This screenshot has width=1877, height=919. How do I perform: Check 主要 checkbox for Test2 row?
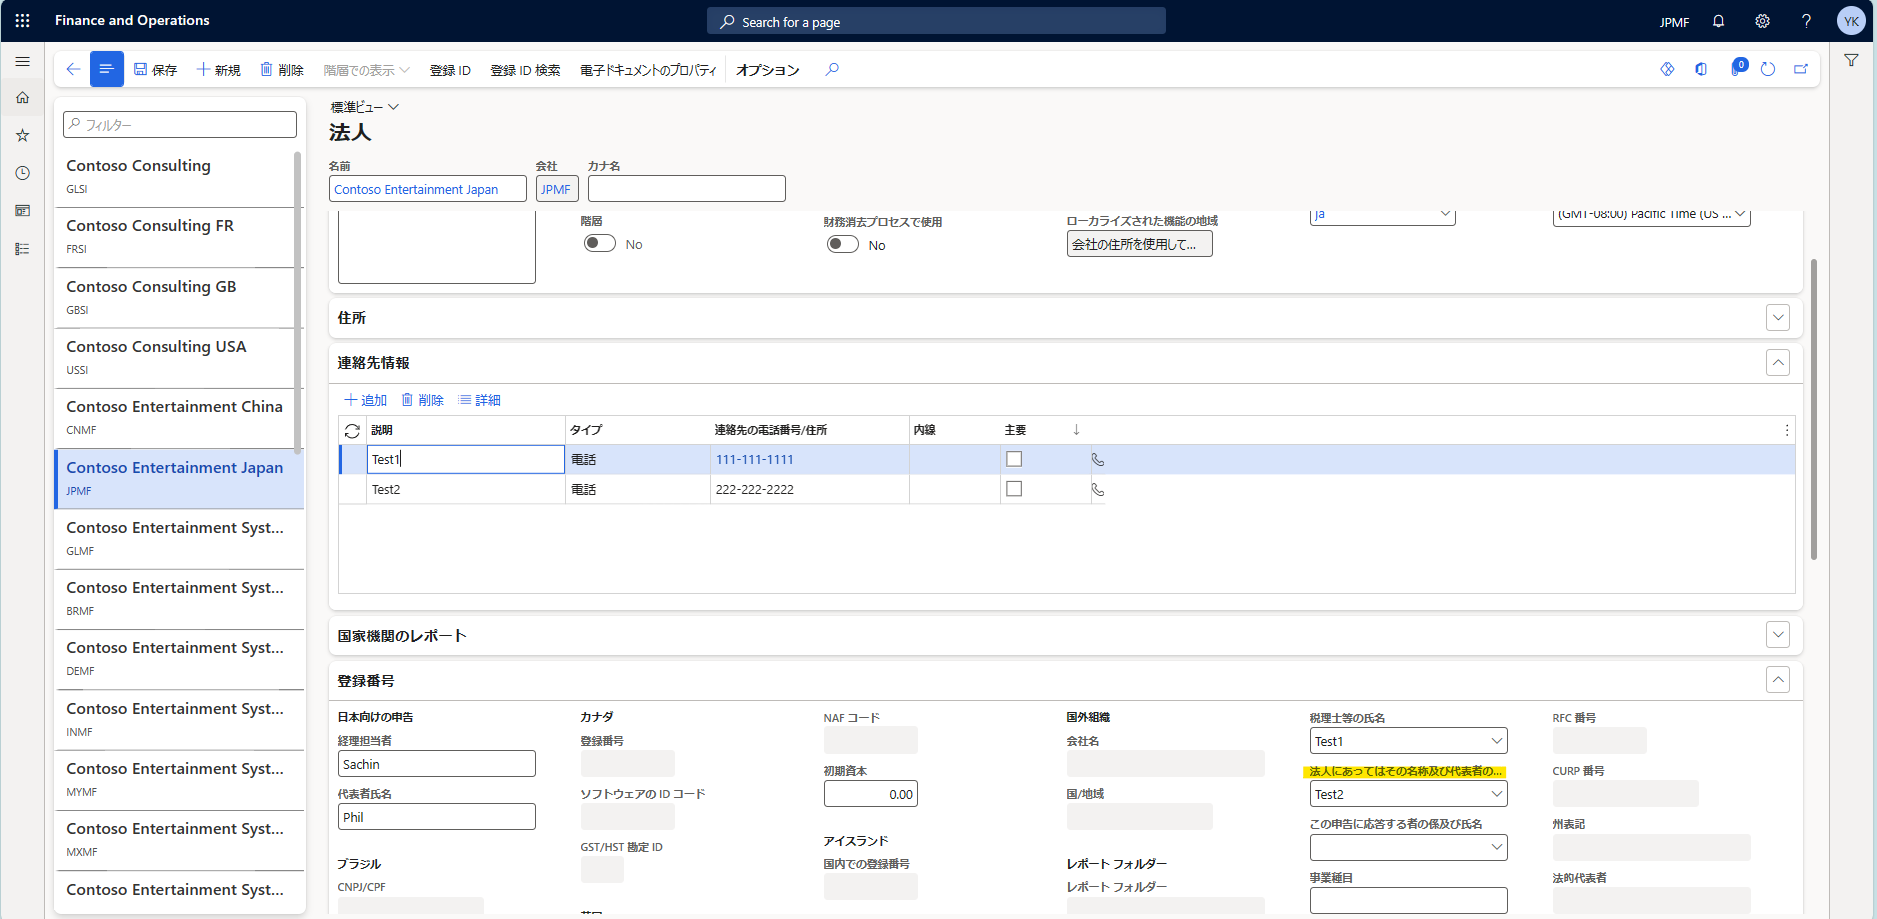[x=1014, y=489]
